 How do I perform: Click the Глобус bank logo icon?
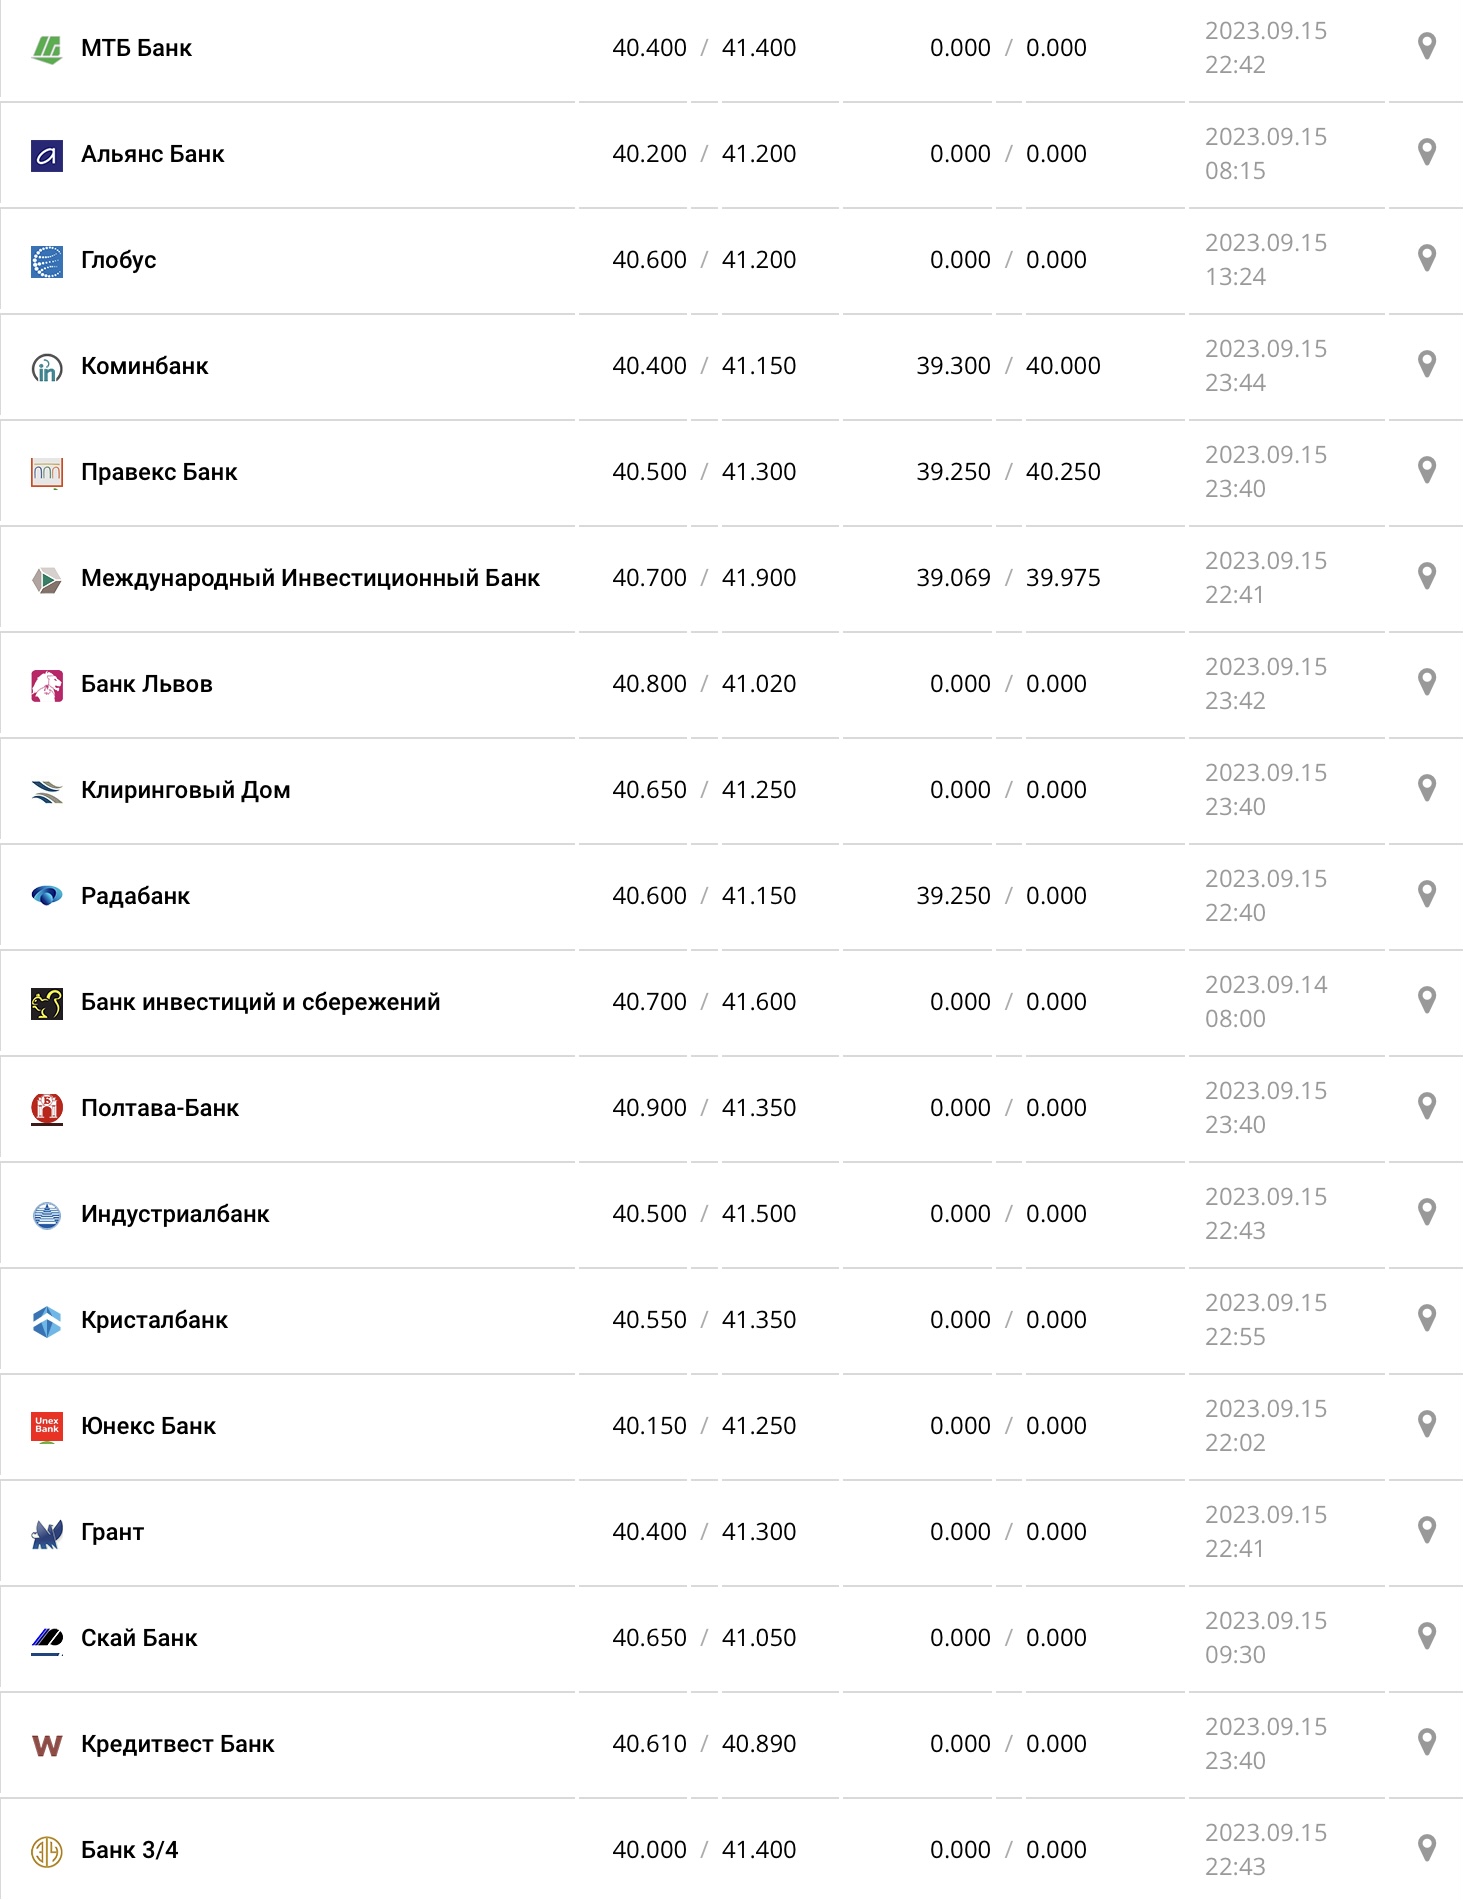(x=47, y=261)
